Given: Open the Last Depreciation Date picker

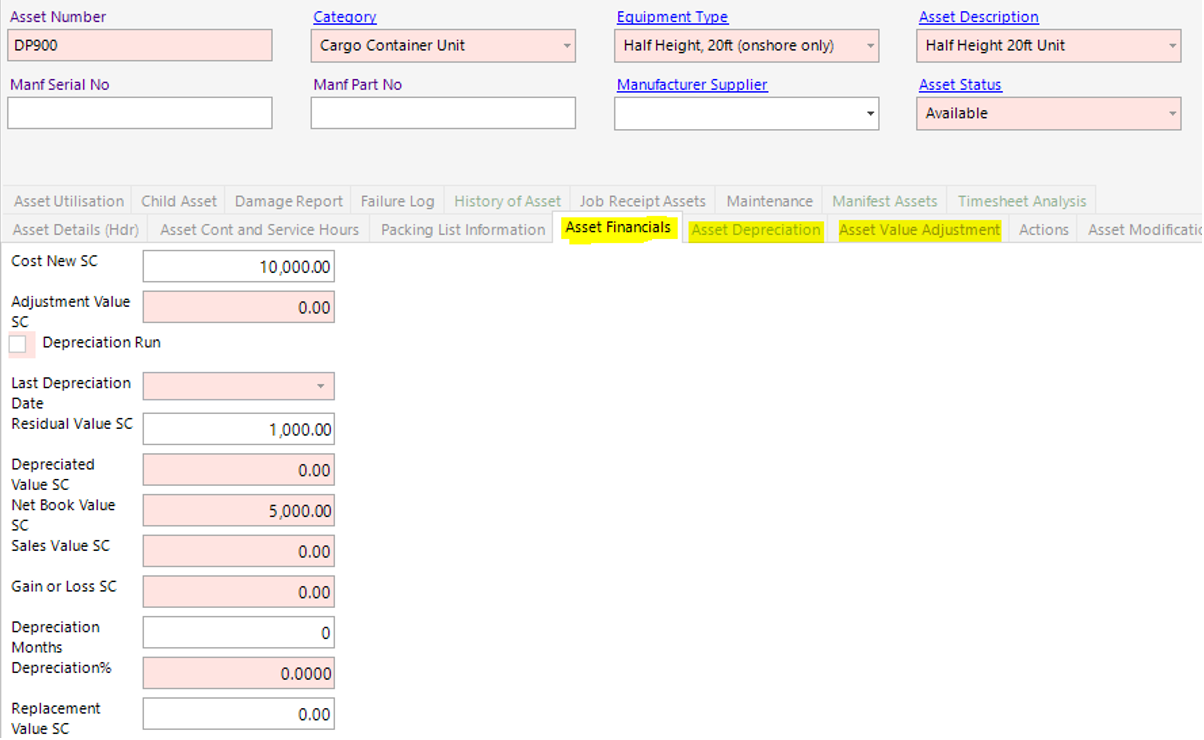Looking at the screenshot, I should click(x=322, y=386).
